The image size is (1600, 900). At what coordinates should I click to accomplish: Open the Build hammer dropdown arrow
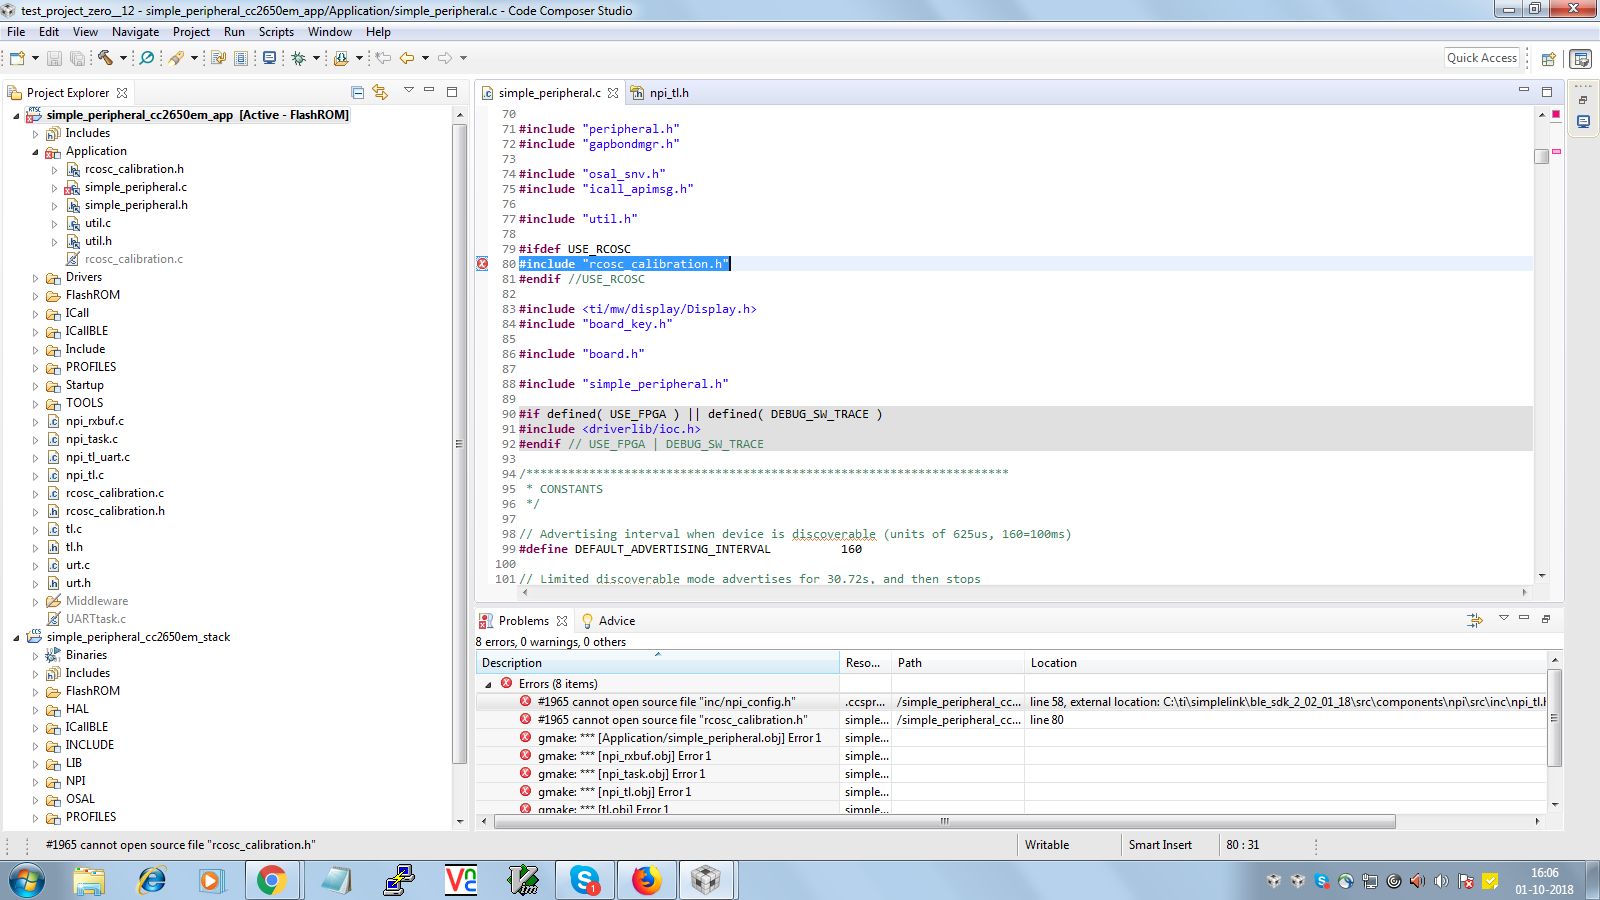(123, 58)
